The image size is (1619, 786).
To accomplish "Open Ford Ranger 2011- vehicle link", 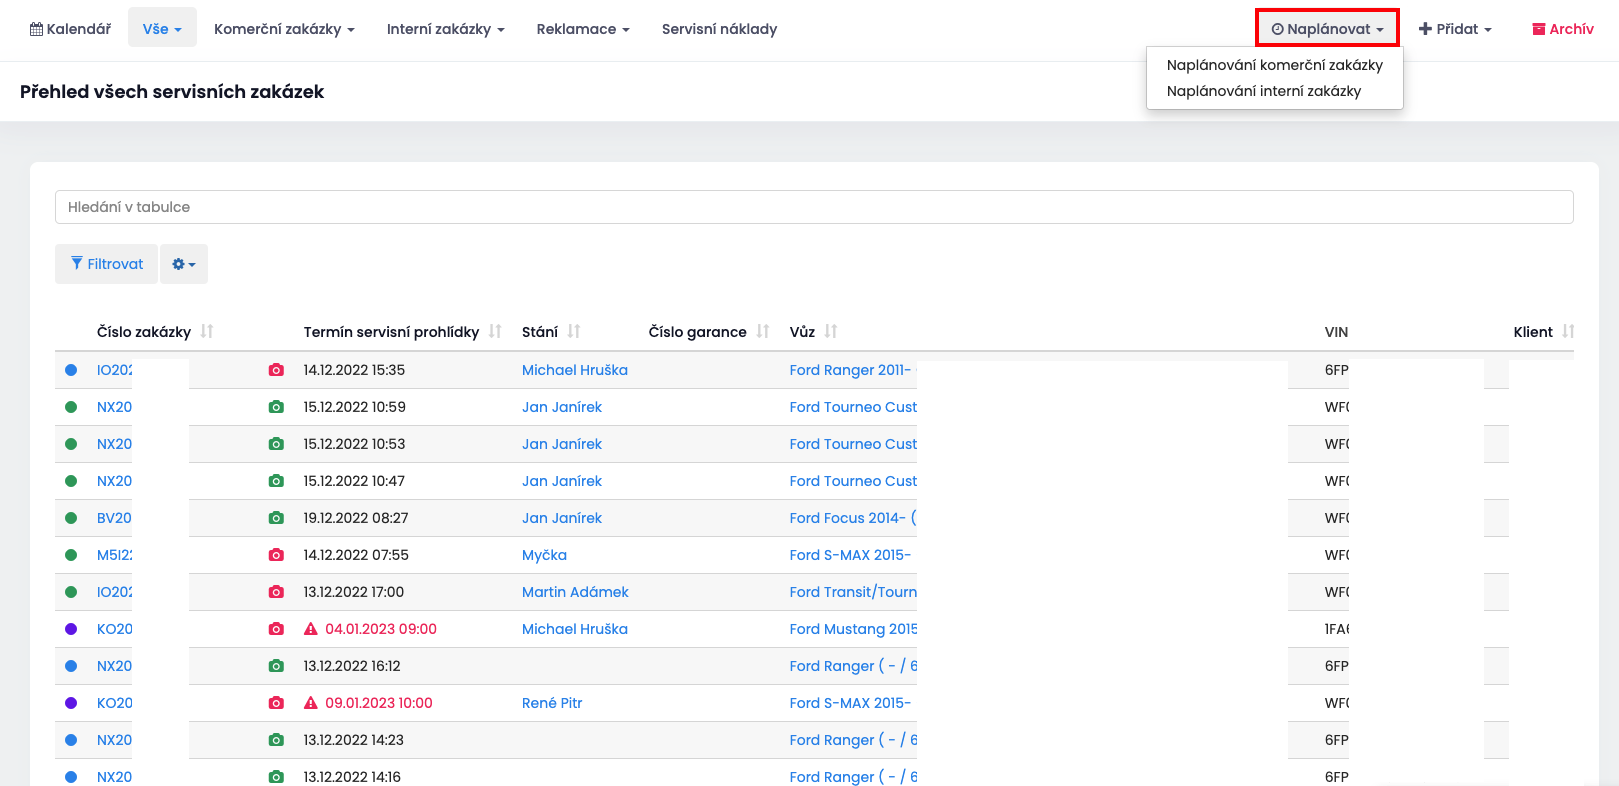I will (x=850, y=370).
